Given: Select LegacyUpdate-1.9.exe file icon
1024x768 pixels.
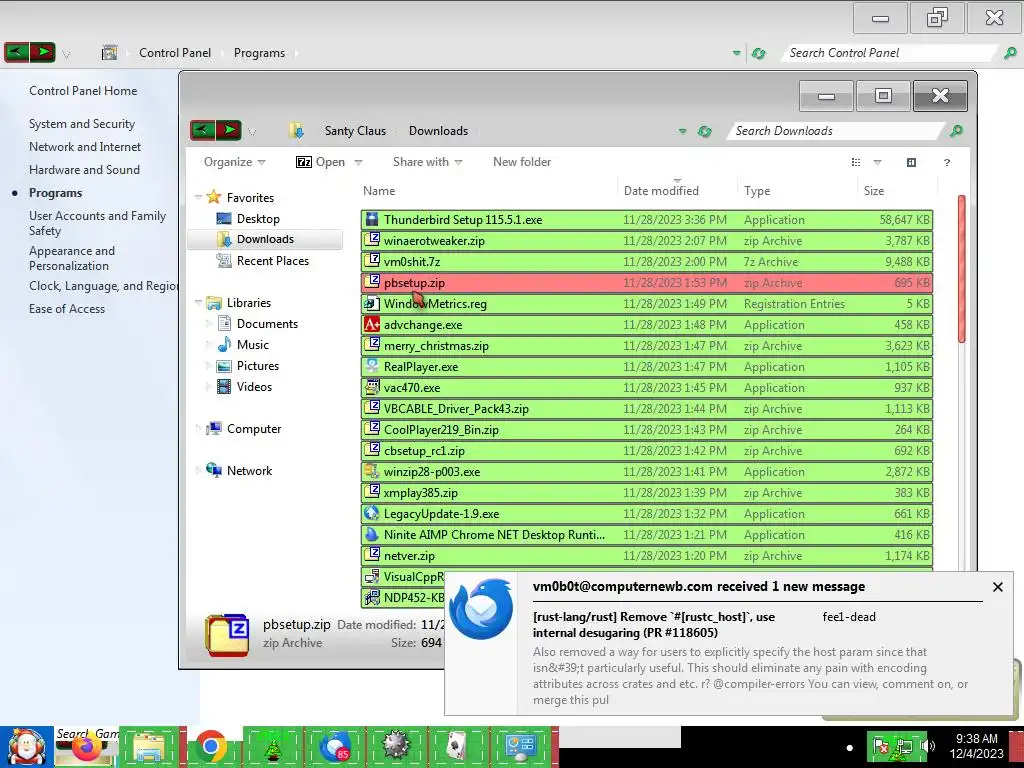Looking at the screenshot, I should point(372,513).
